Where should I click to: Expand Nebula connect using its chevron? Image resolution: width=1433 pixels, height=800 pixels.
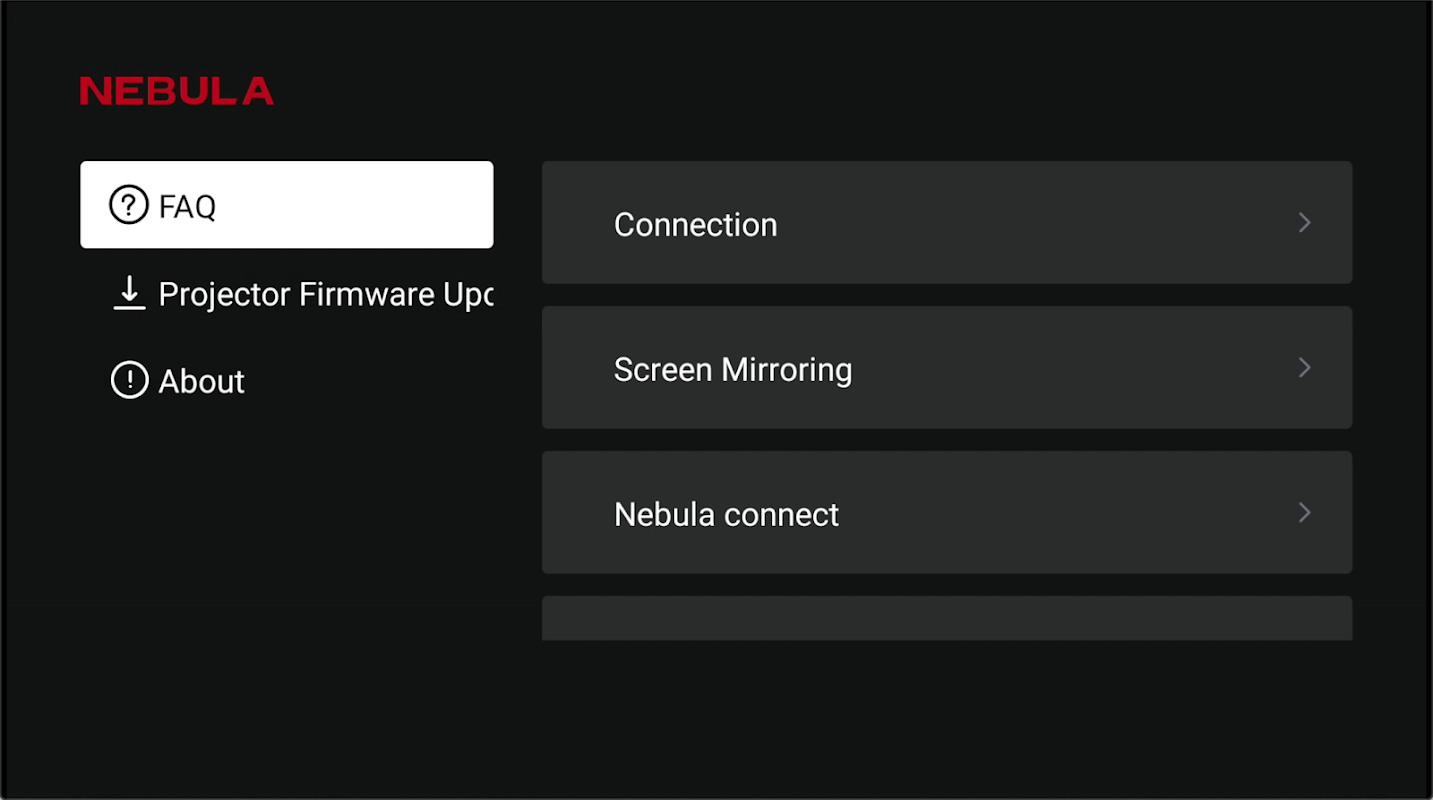click(1304, 513)
